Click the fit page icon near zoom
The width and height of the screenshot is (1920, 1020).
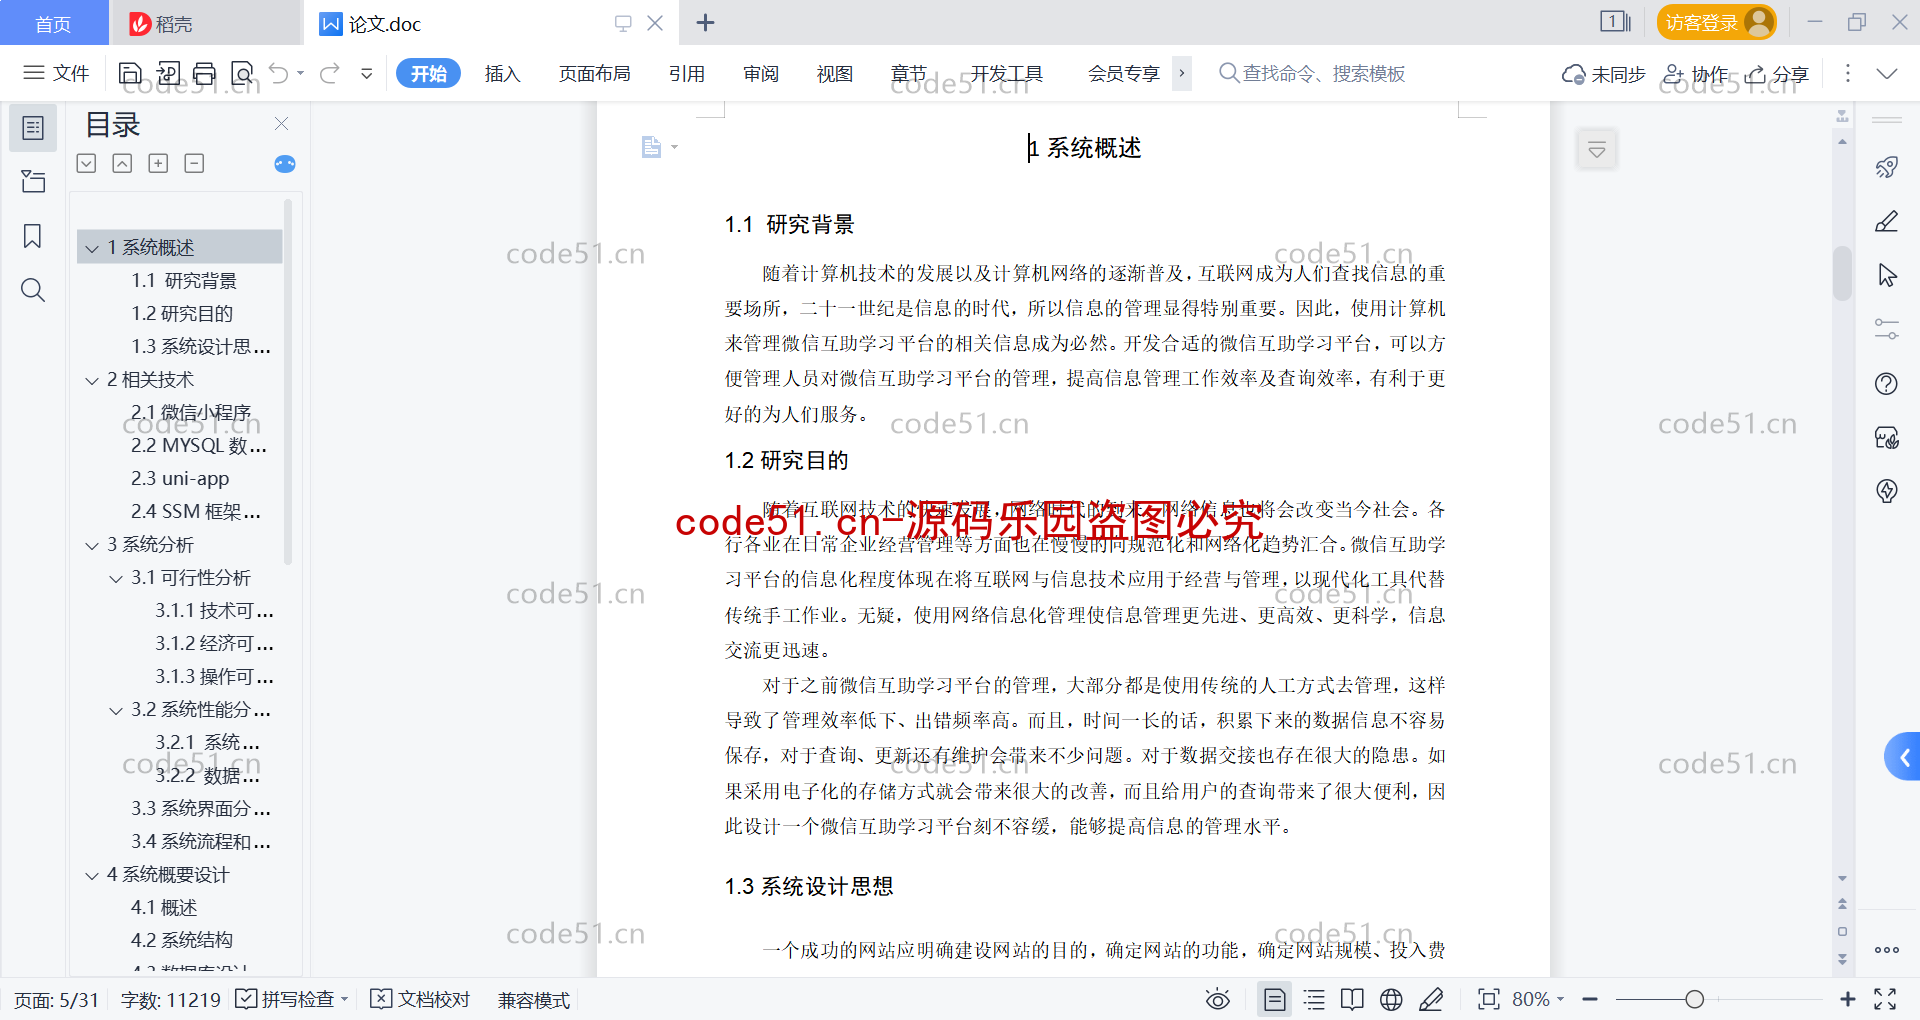(x=1489, y=999)
